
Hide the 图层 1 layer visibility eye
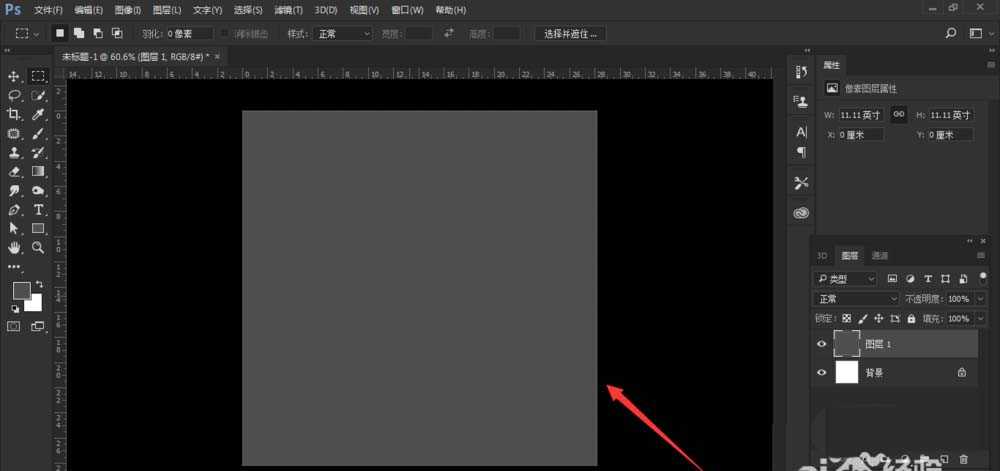coord(822,344)
